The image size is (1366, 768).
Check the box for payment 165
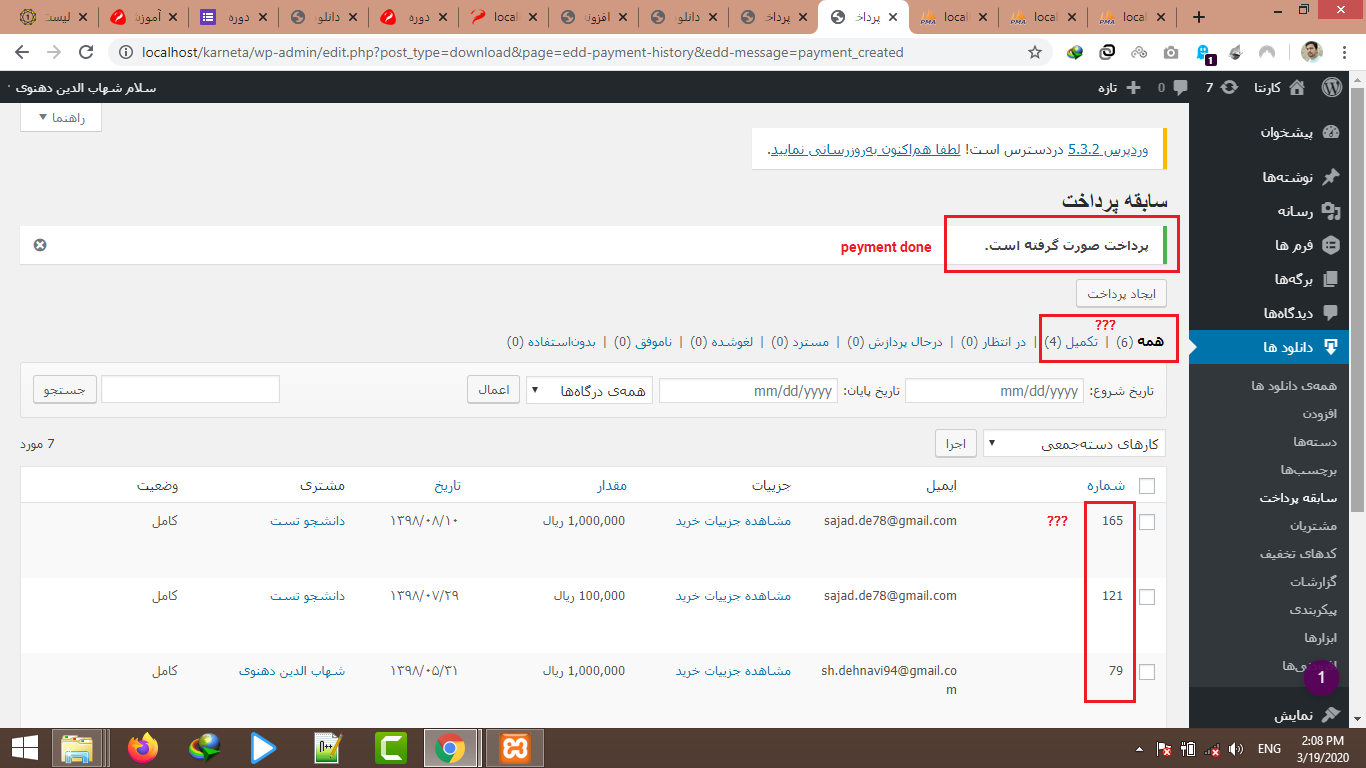click(1147, 521)
